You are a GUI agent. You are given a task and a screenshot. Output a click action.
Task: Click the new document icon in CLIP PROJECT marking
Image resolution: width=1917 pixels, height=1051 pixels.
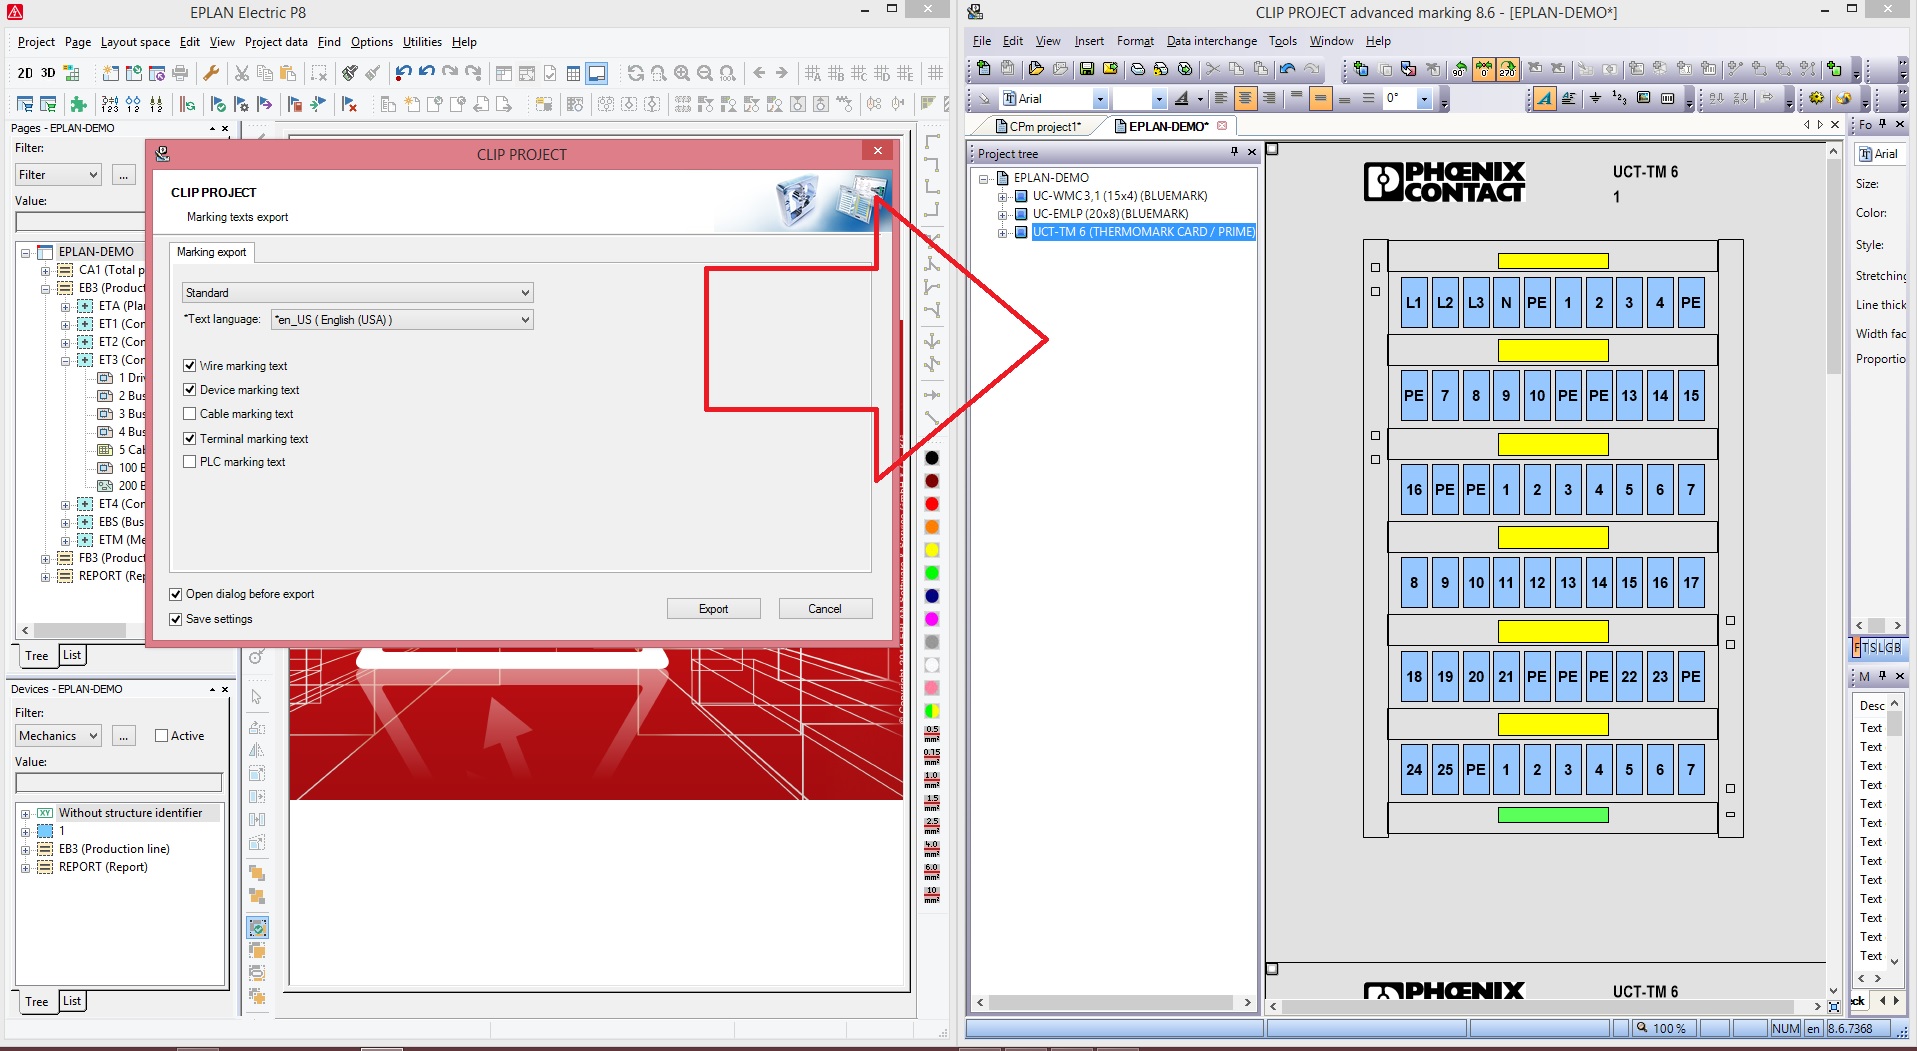984,69
